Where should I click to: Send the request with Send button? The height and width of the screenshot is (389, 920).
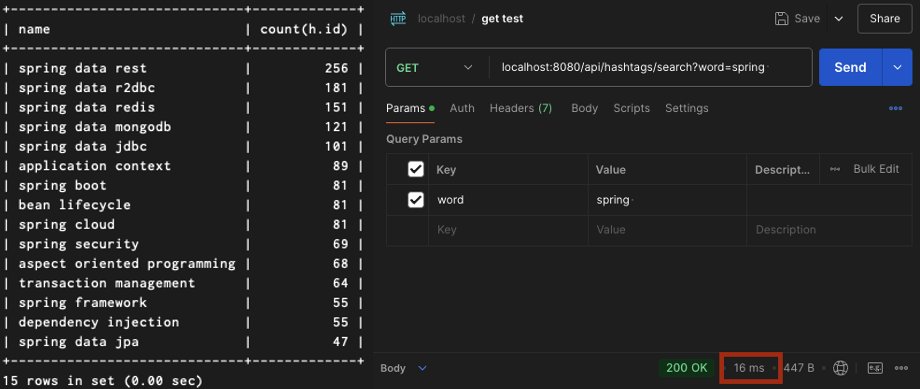(850, 67)
